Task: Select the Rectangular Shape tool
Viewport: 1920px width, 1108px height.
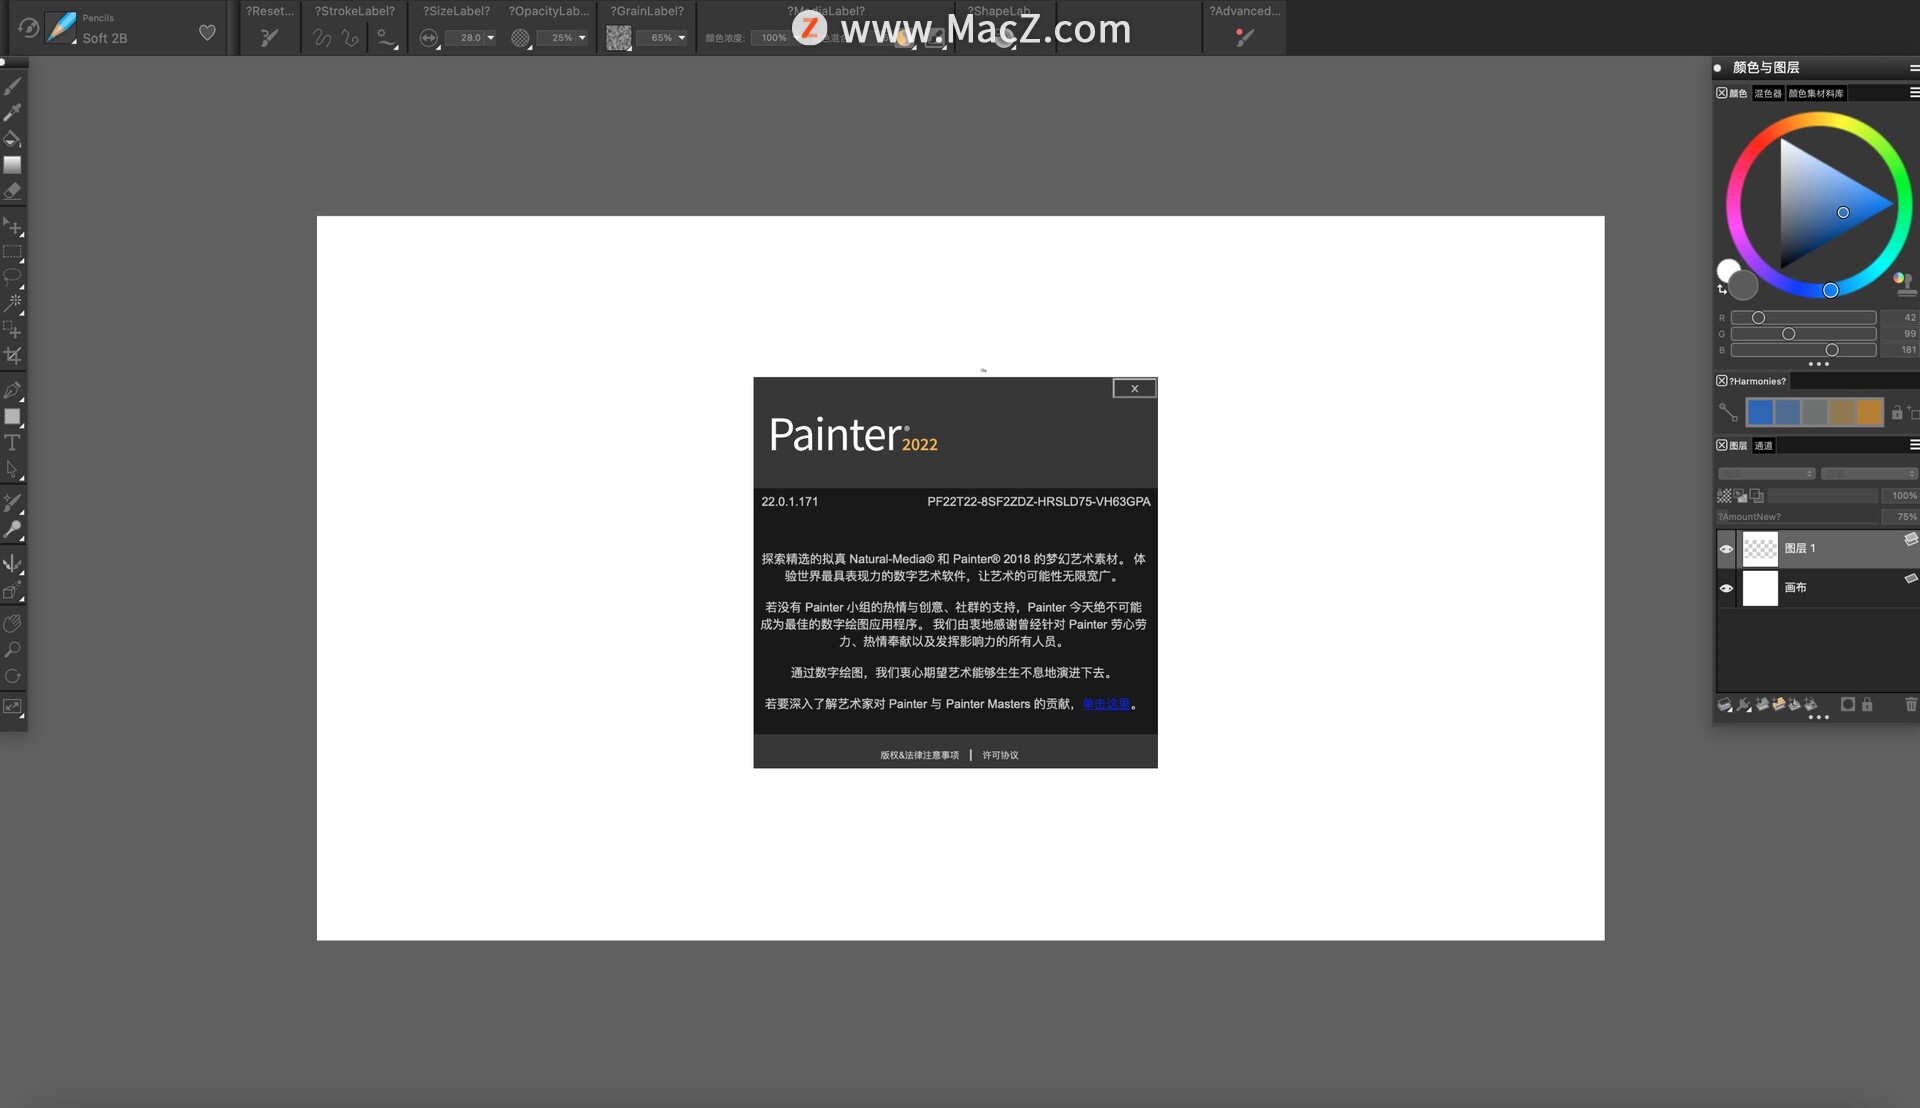Action: click(12, 417)
